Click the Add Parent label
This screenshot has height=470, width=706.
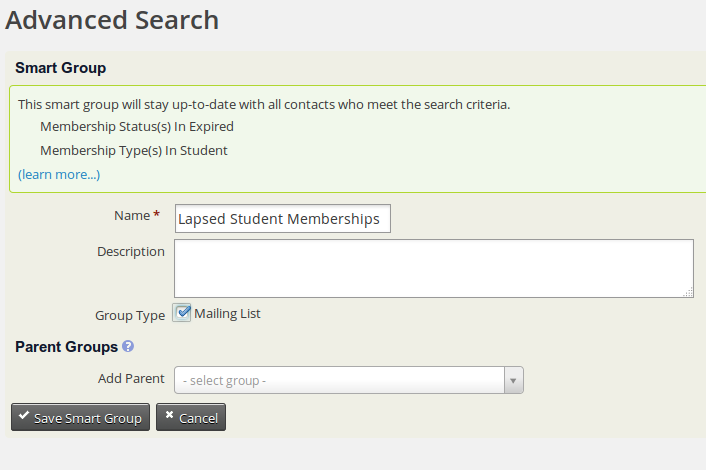coord(131,378)
